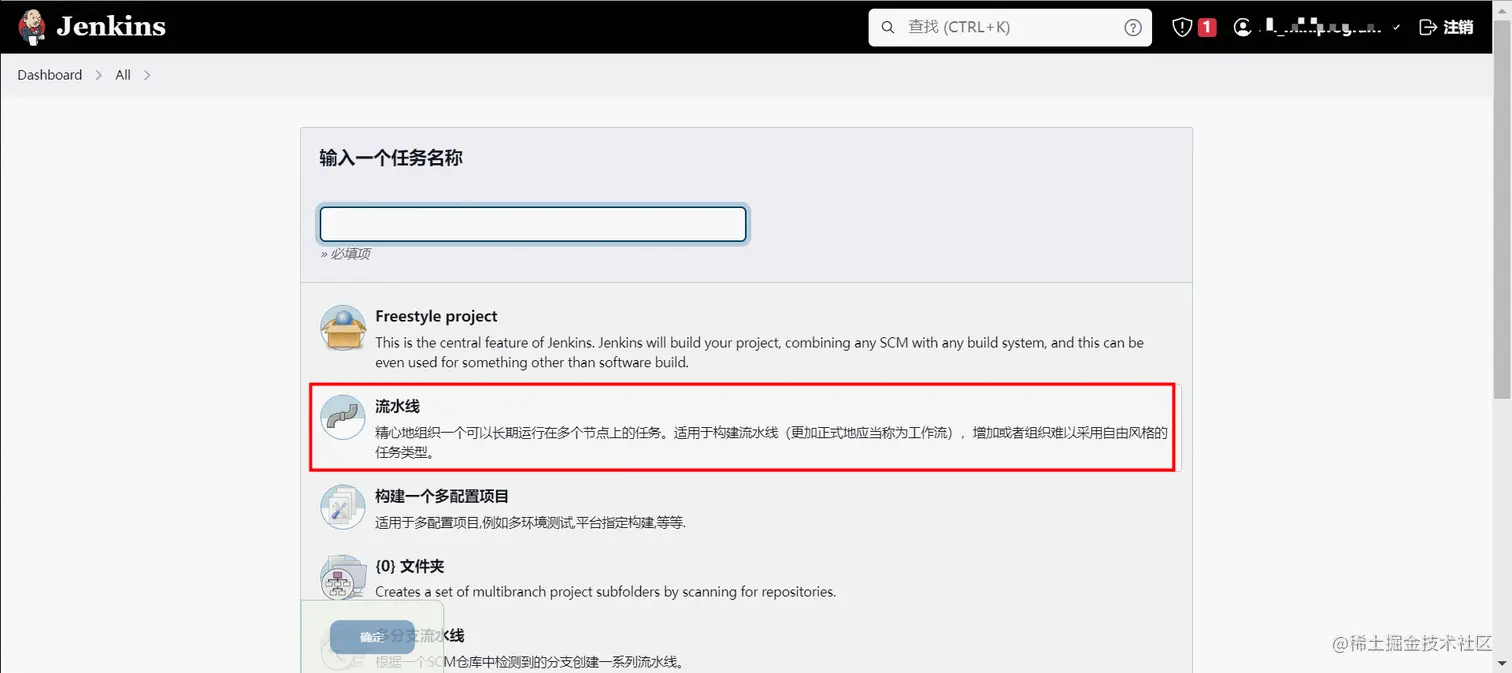This screenshot has width=1512, height=673.
Task: Click the task name input field
Action: [x=533, y=224]
